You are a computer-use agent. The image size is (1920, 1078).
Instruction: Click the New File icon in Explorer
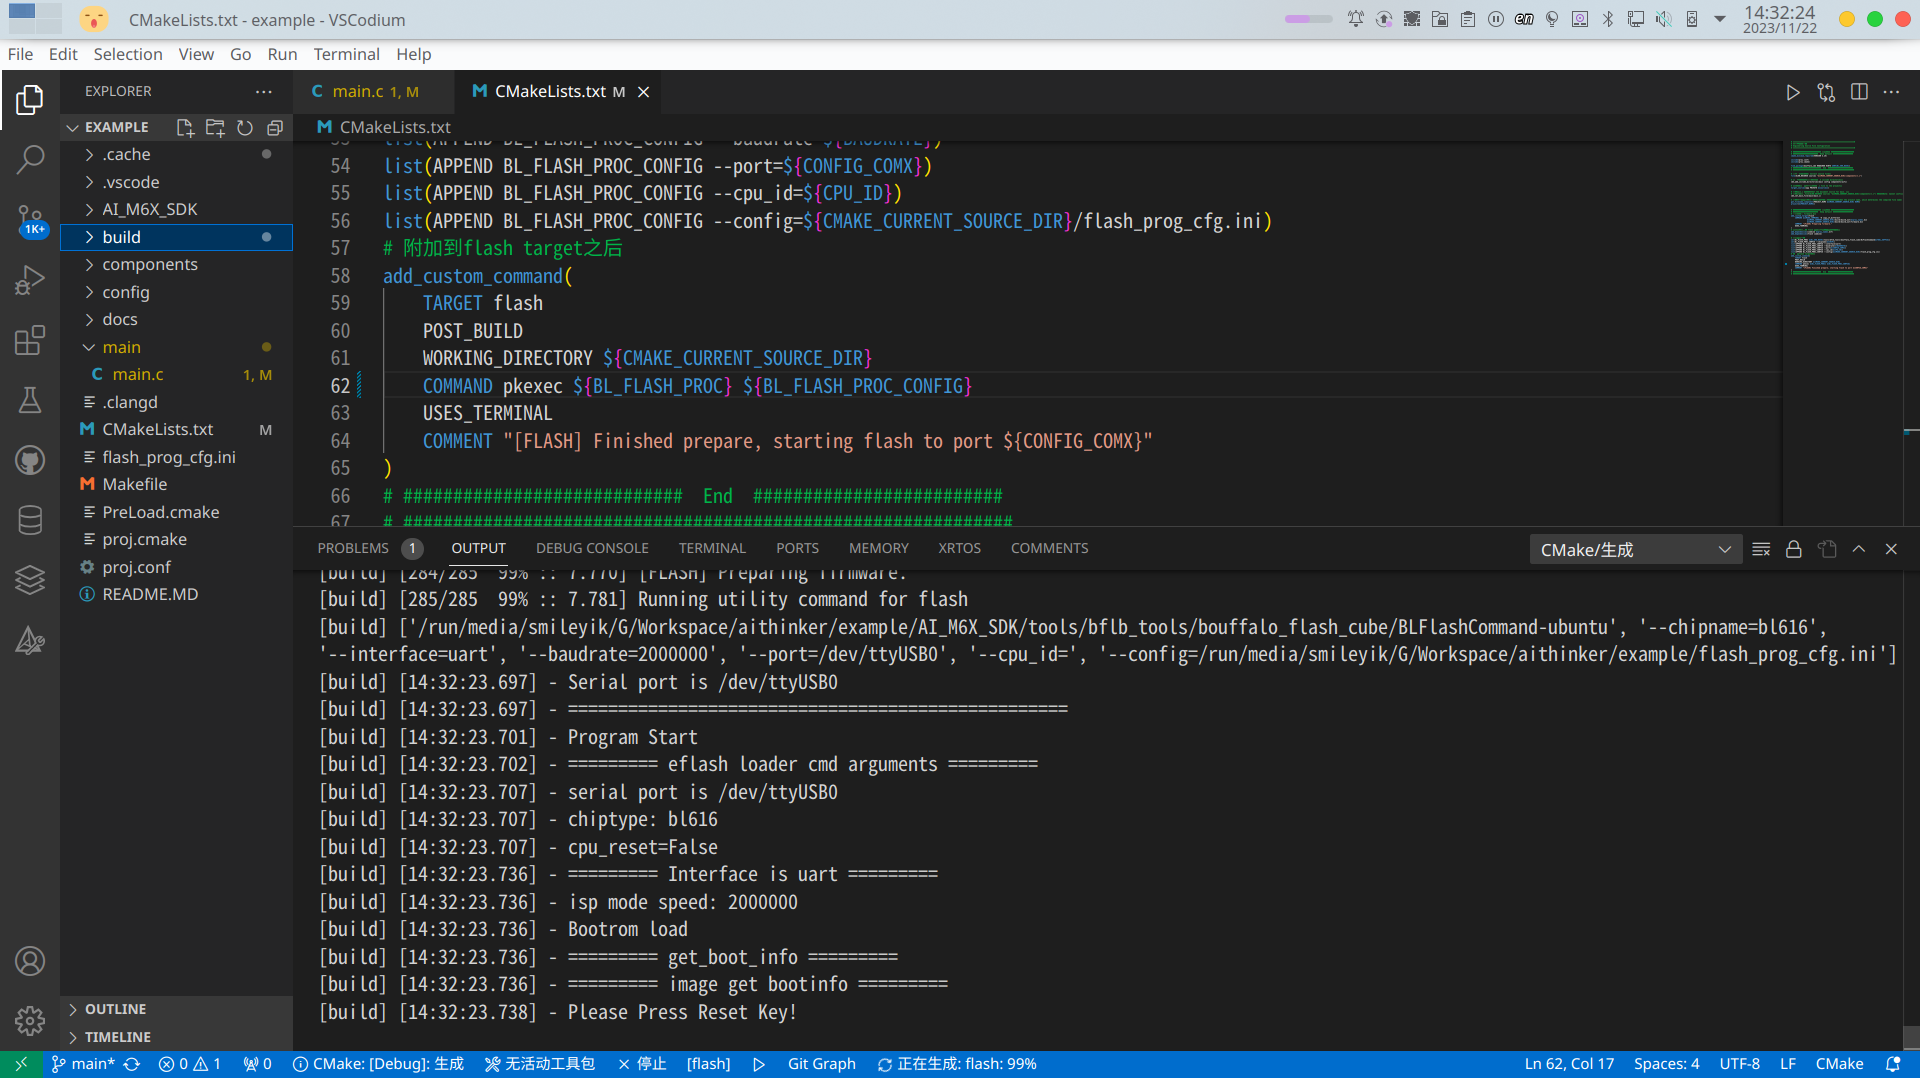(x=185, y=127)
